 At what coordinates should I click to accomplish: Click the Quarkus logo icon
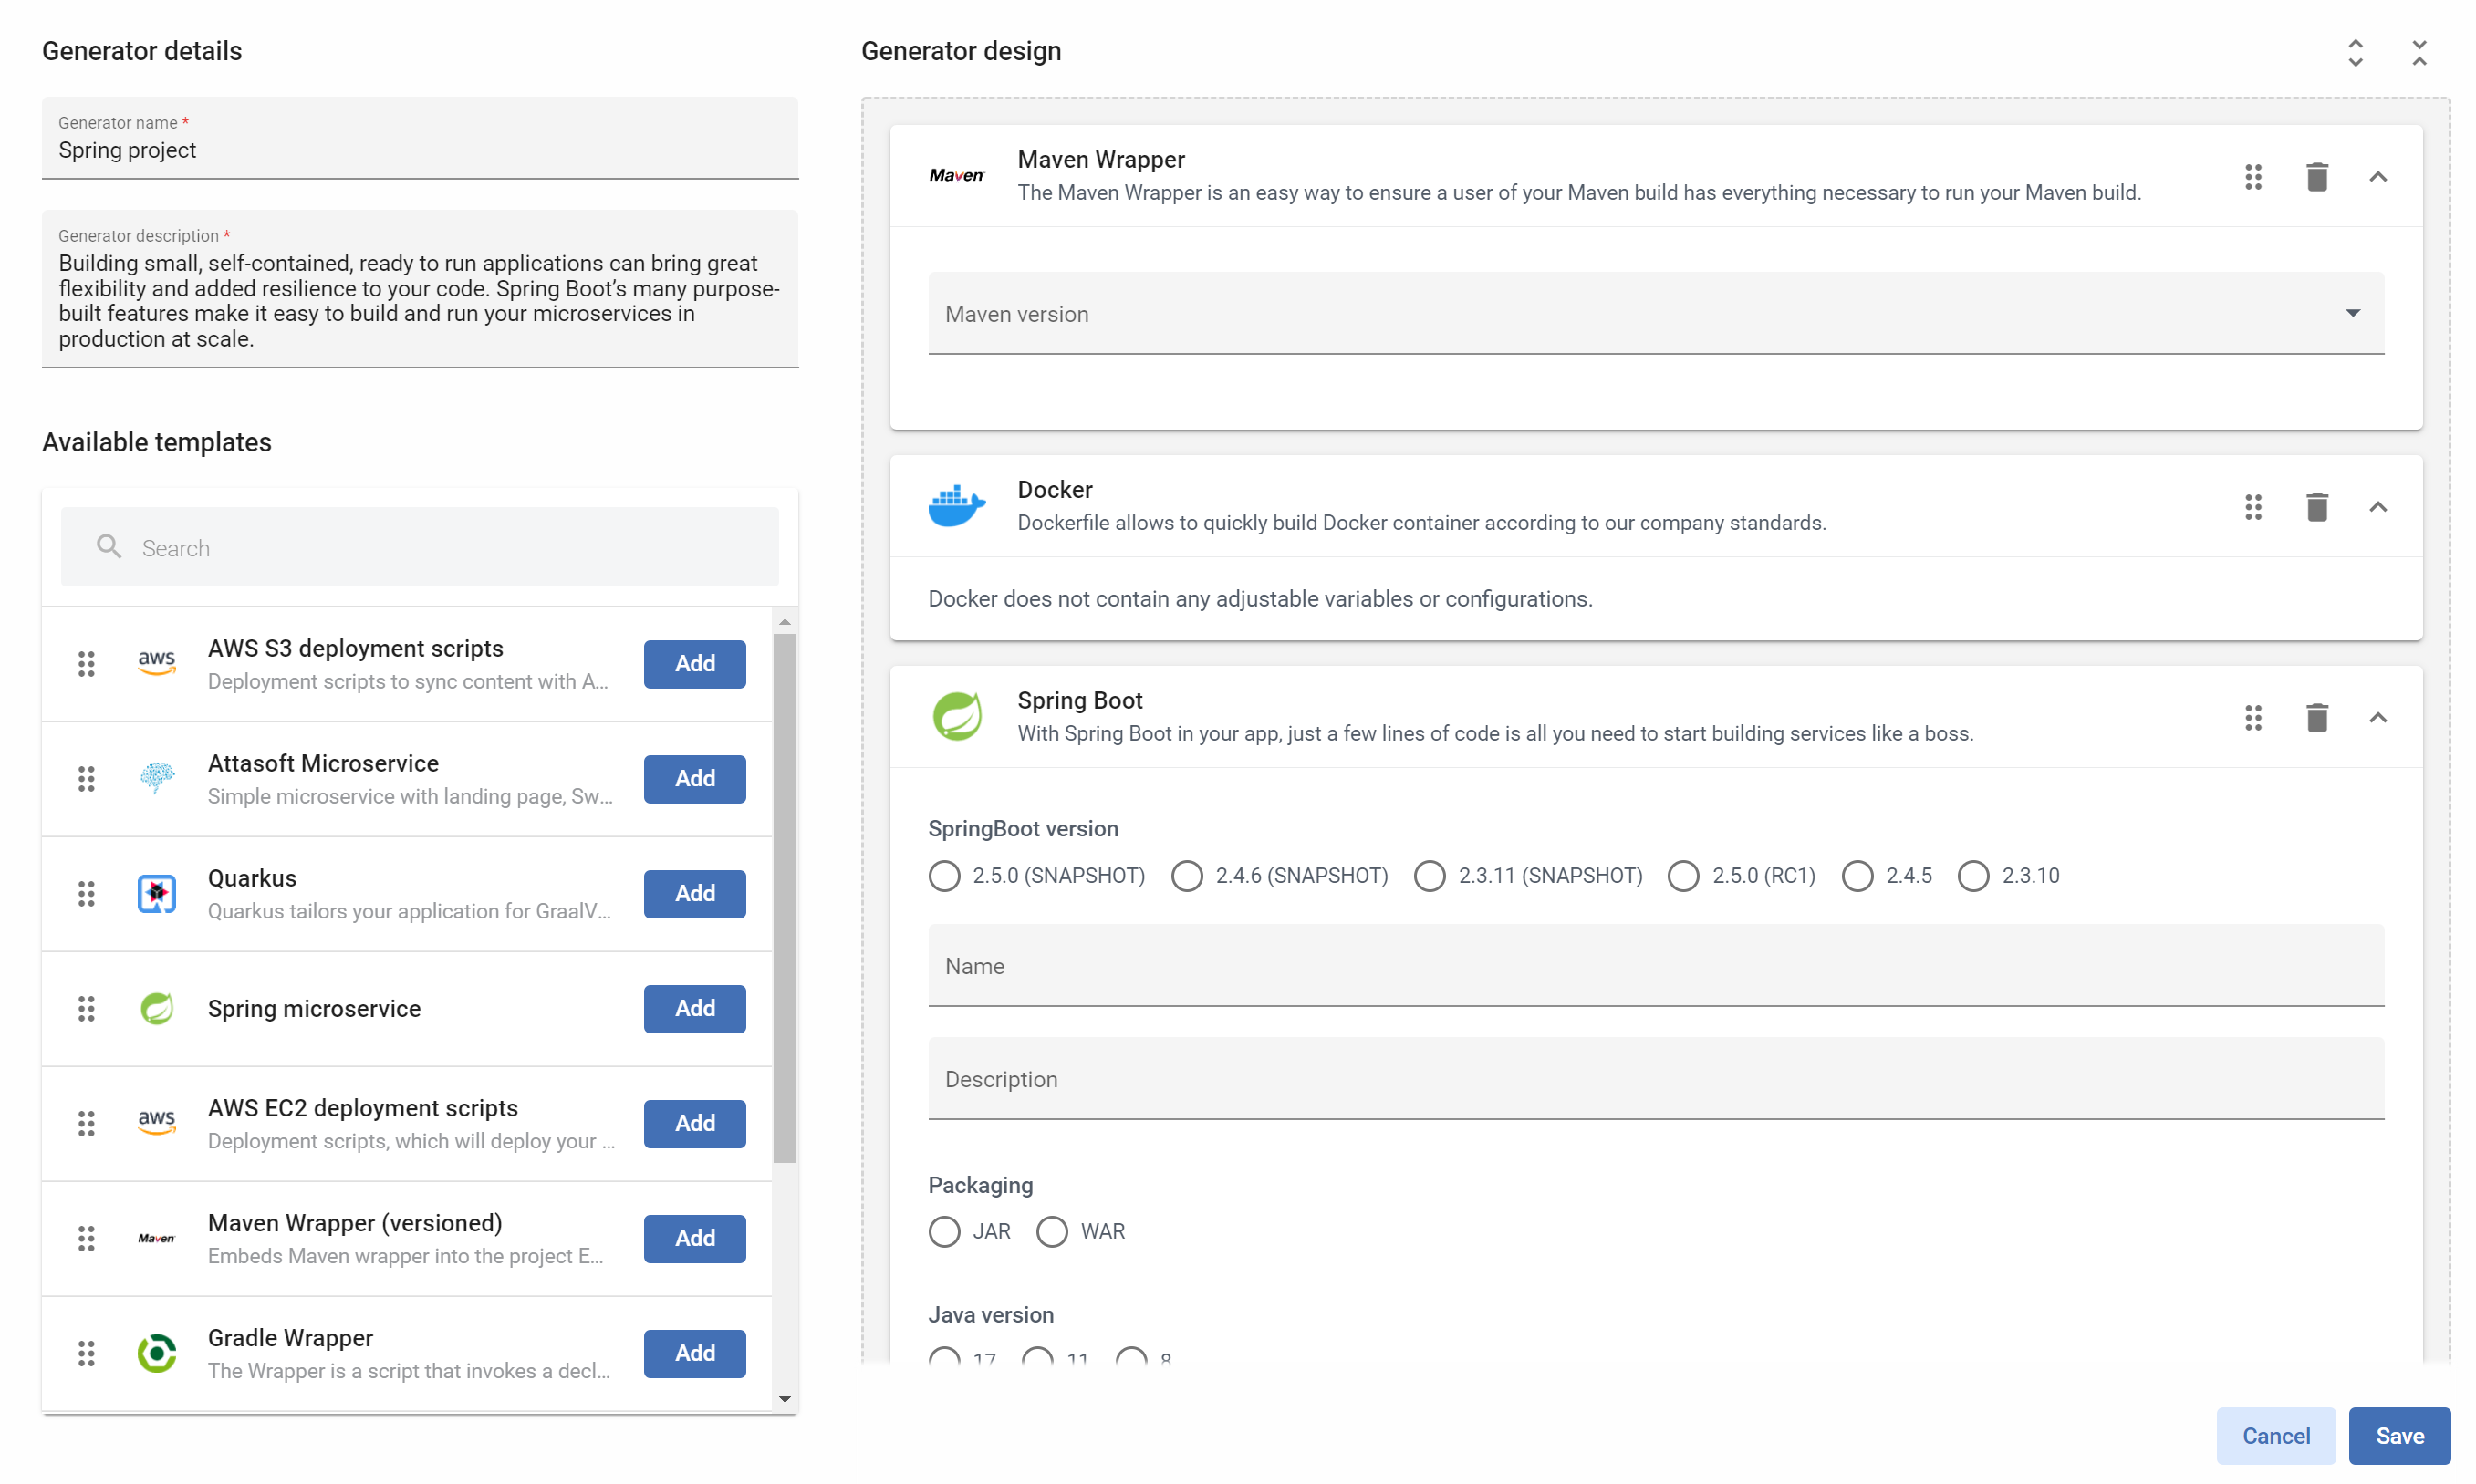coord(156,893)
